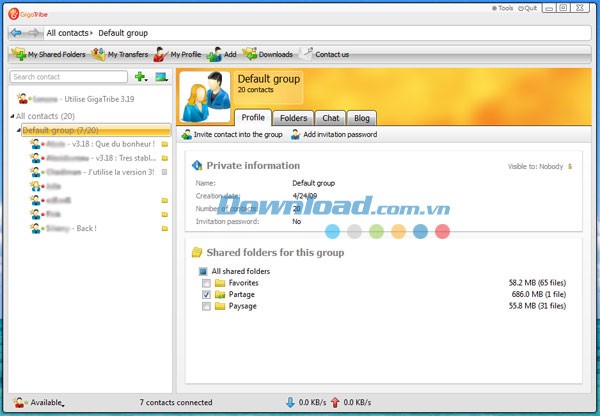
Task: Open My Profile from toolbar
Action: pyautogui.click(x=179, y=54)
